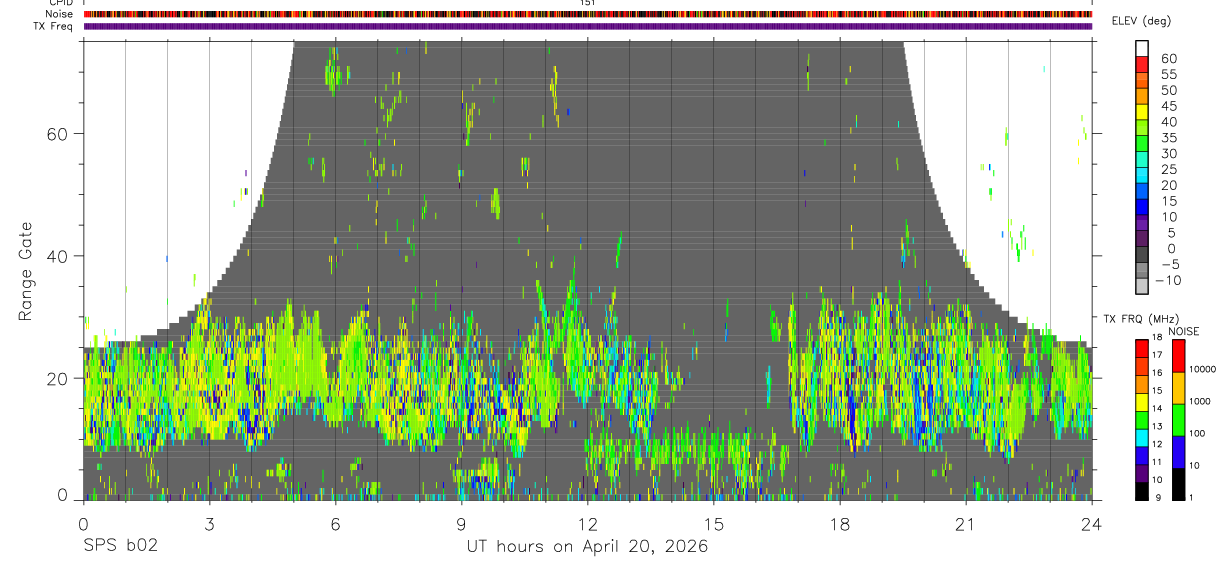Select the cyan swatch in TX FRQ legend
The height and width of the screenshot is (567, 1228).
click(x=1142, y=440)
